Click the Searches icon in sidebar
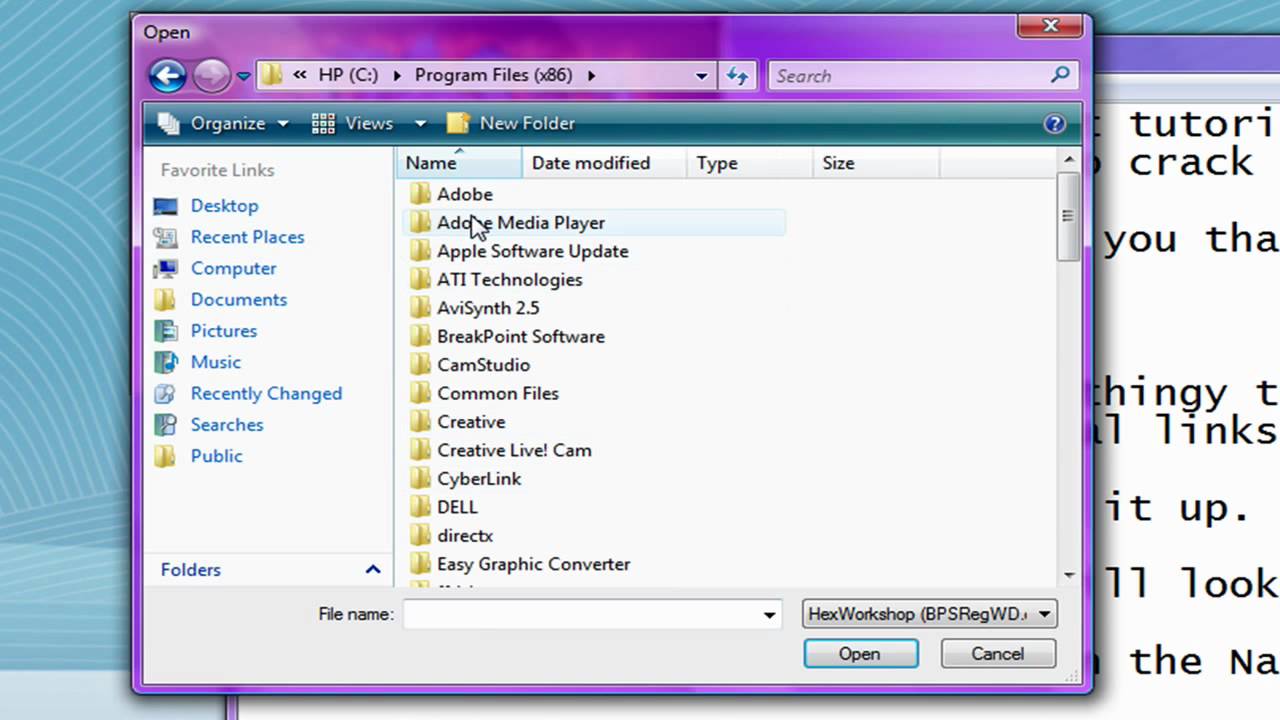Image resolution: width=1280 pixels, height=720 pixels. [165, 425]
